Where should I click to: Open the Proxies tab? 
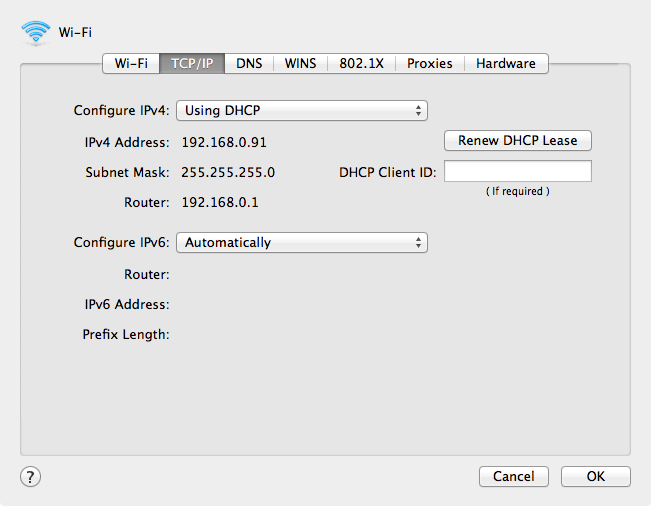click(x=429, y=64)
